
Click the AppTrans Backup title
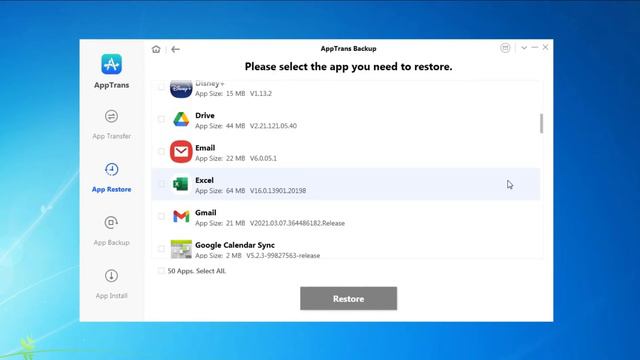[x=348, y=49]
